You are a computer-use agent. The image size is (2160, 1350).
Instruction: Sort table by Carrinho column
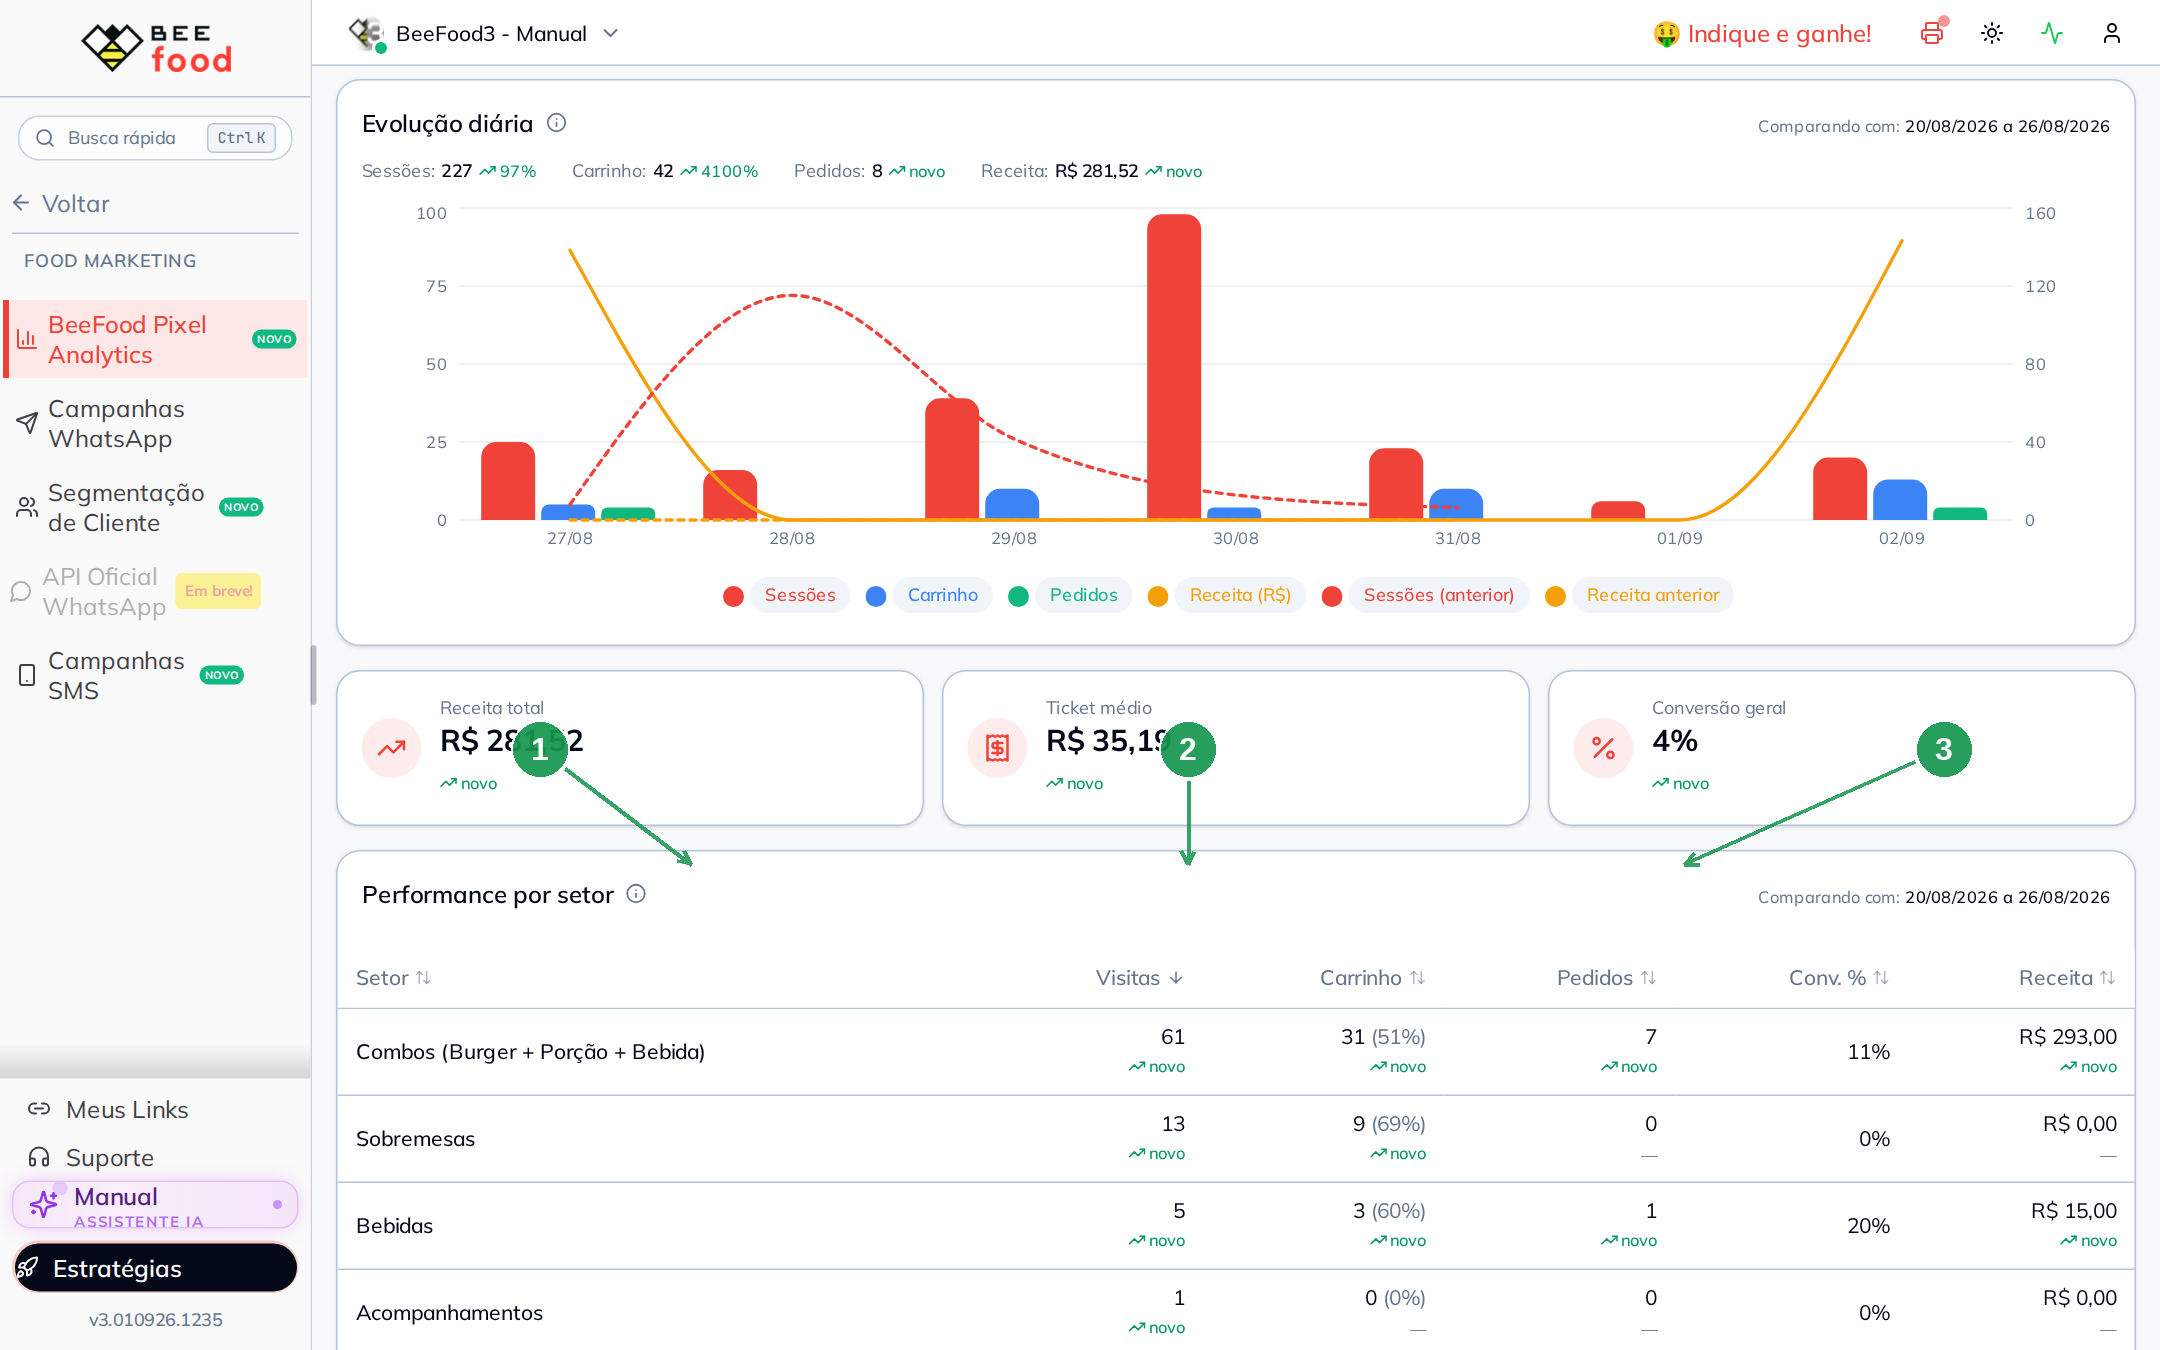pos(1372,978)
